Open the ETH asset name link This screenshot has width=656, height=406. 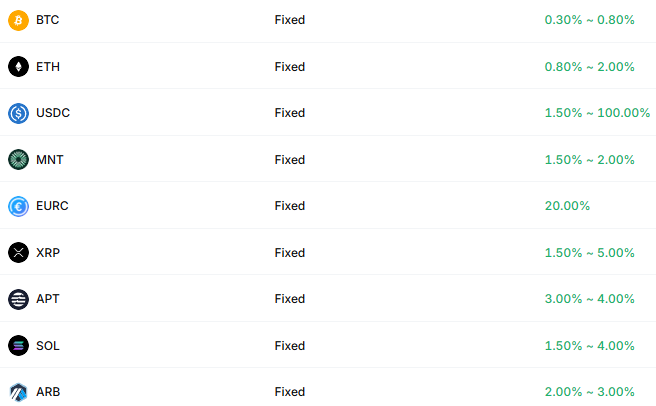click(x=47, y=67)
